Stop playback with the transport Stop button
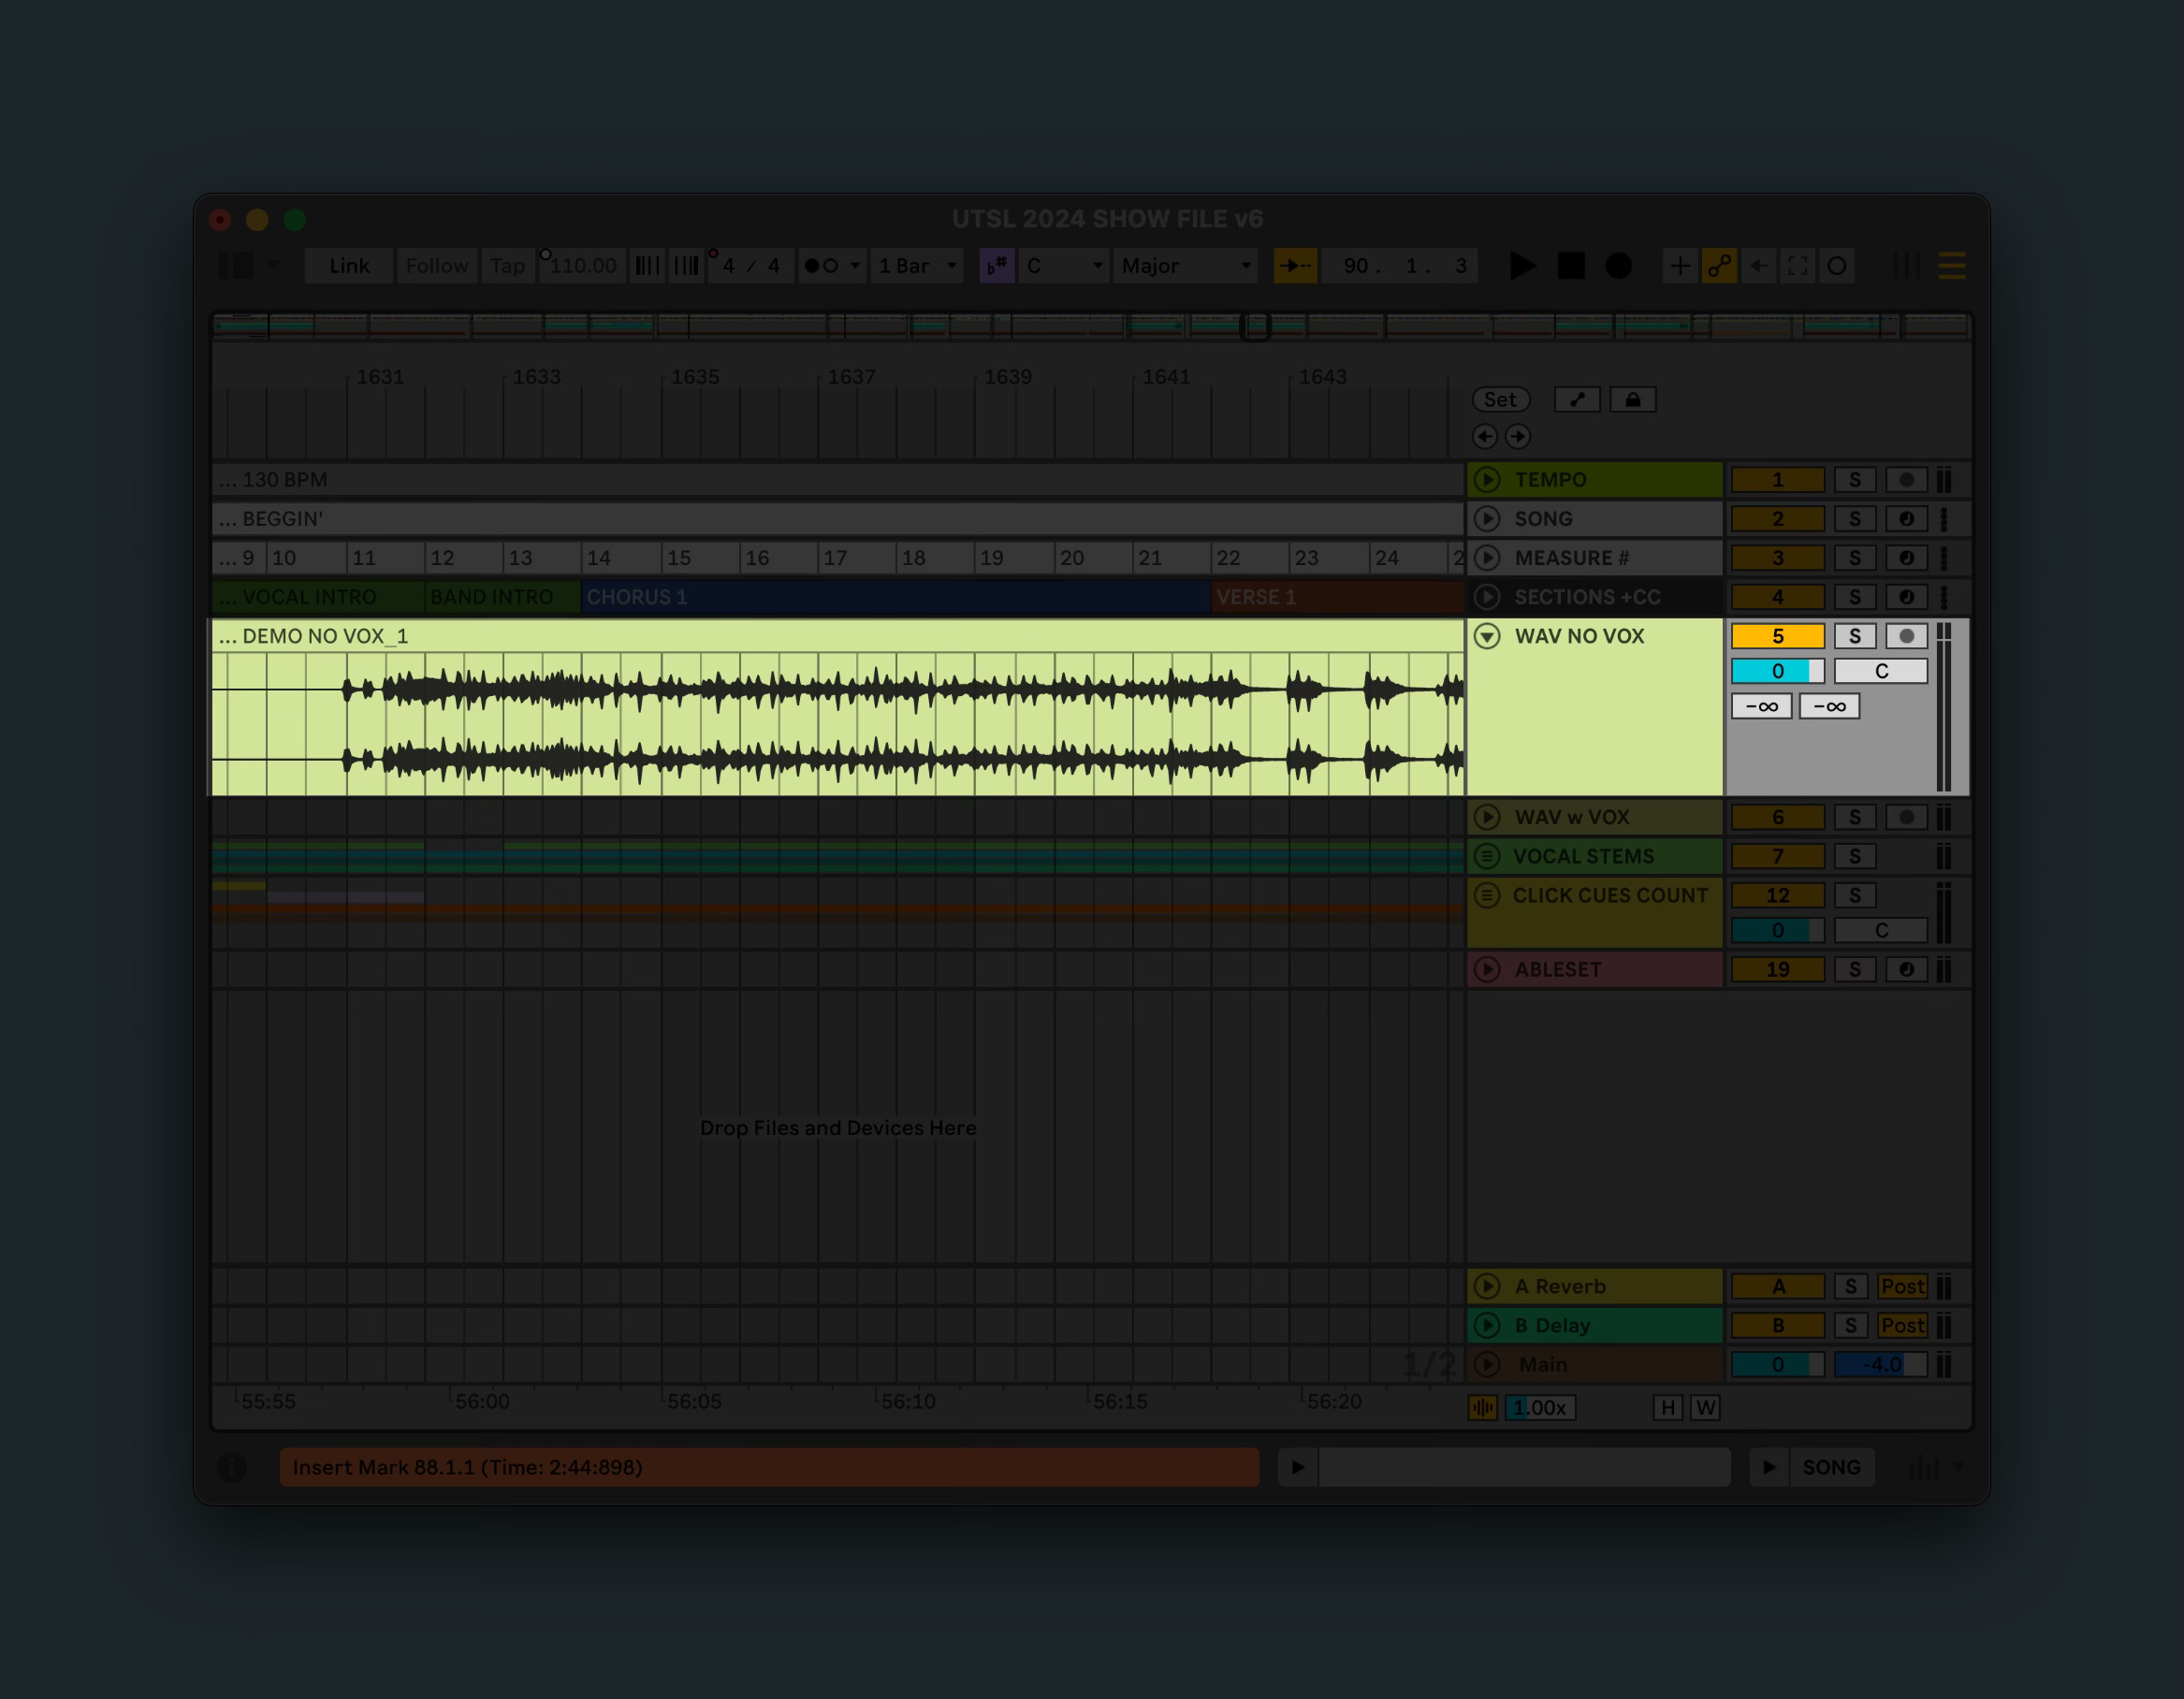Viewport: 2184px width, 1699px height. pos(1571,266)
